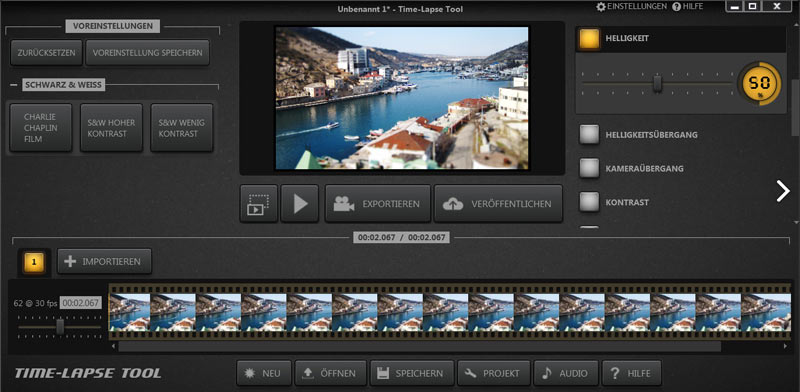800x392 pixels.
Task: Click the brightness dial showing 50
Action: point(760,84)
